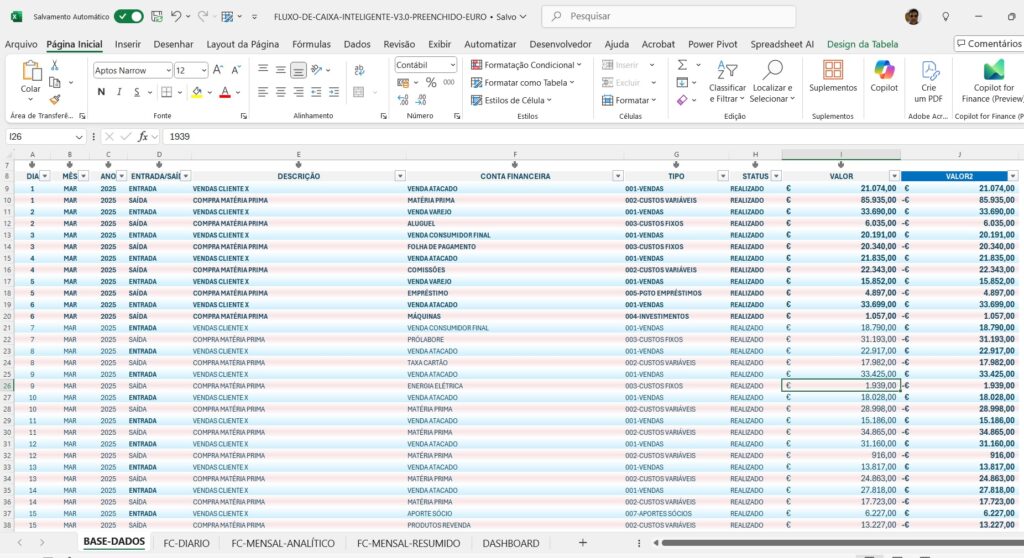Toggle the Salvamento Automático switch
Viewport: 1024px width, 558px height.
point(128,17)
